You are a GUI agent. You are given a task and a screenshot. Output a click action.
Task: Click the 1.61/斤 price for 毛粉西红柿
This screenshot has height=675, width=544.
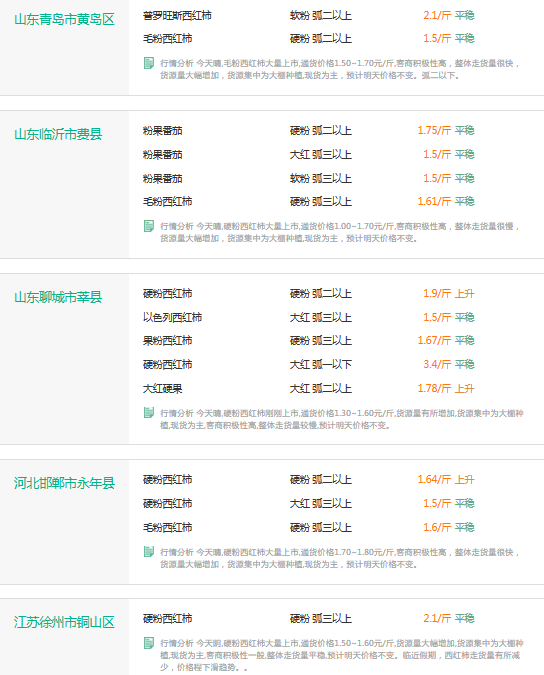(434, 201)
